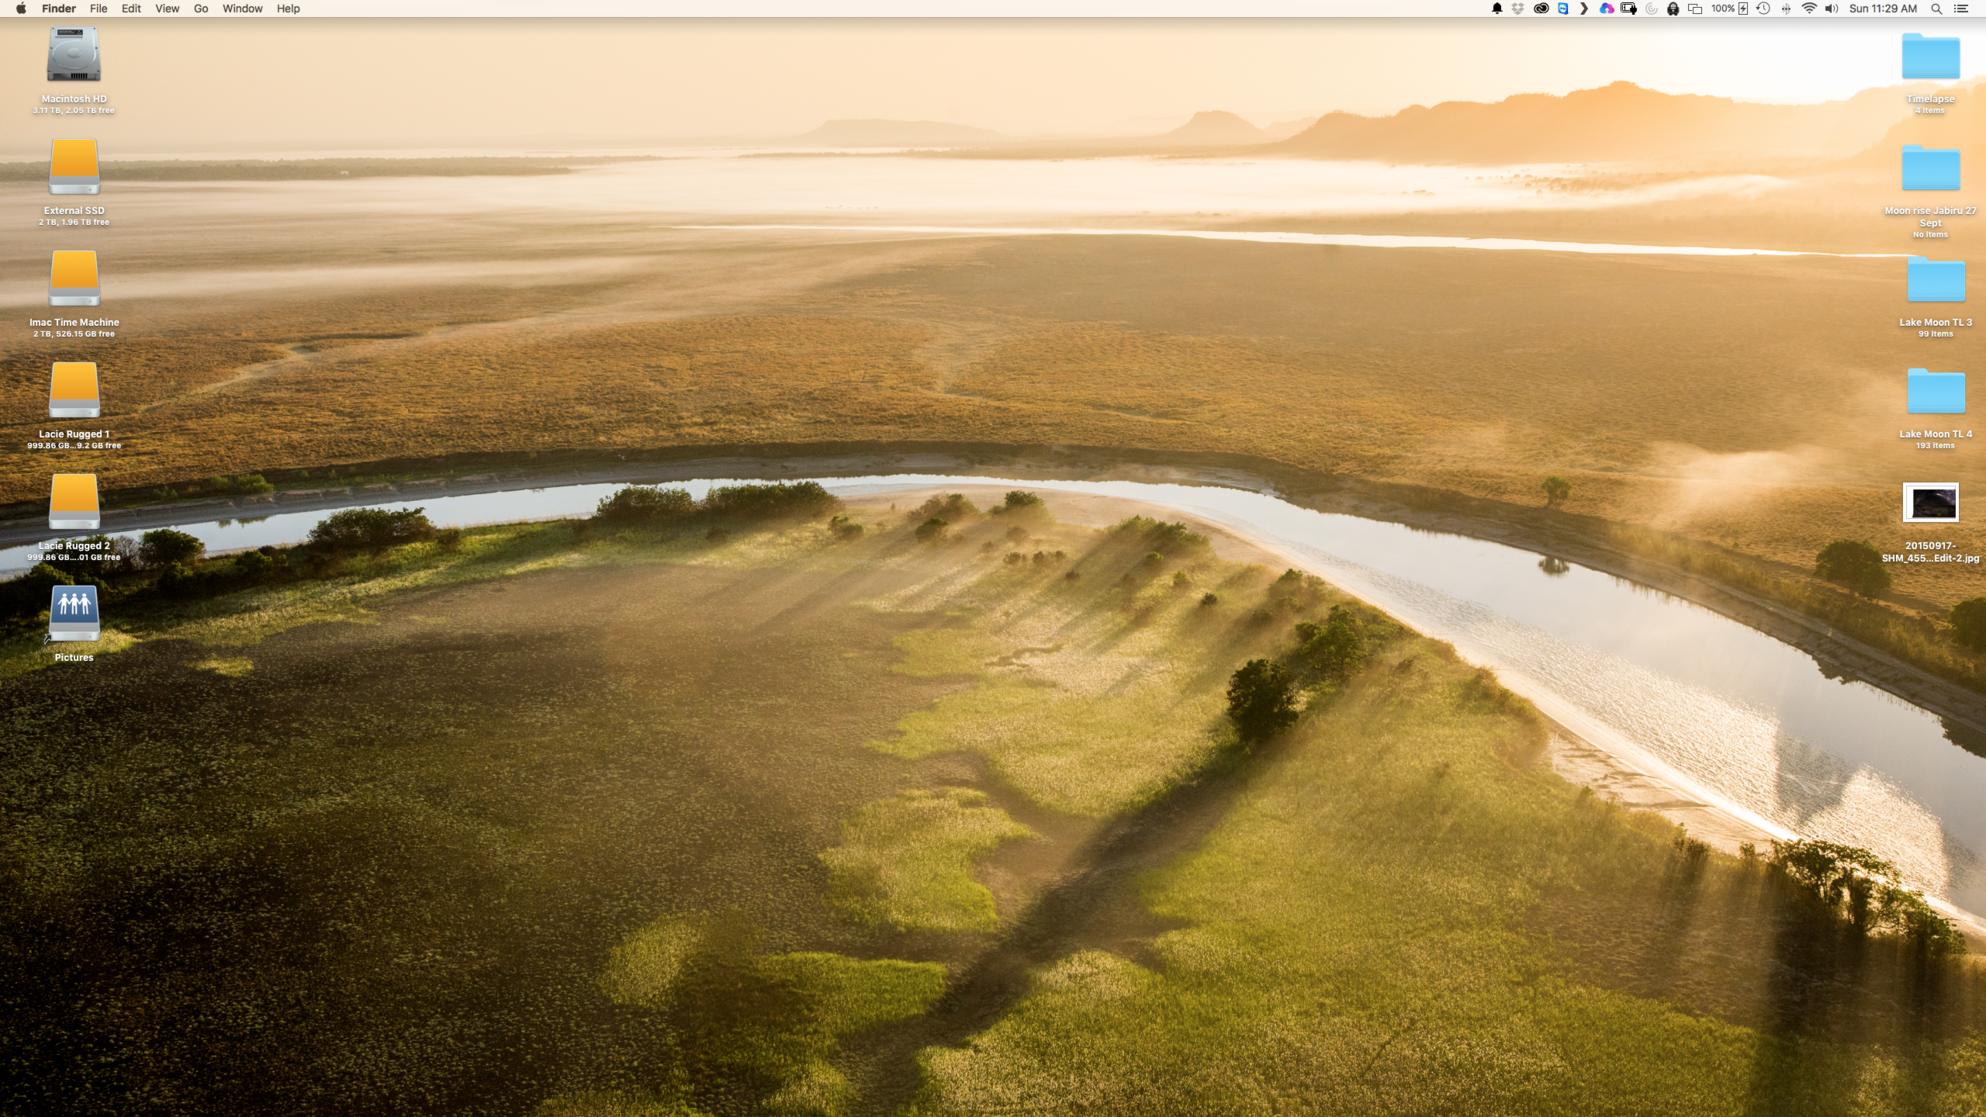Open the View menu
The width and height of the screenshot is (1986, 1117).
pyautogui.click(x=166, y=9)
